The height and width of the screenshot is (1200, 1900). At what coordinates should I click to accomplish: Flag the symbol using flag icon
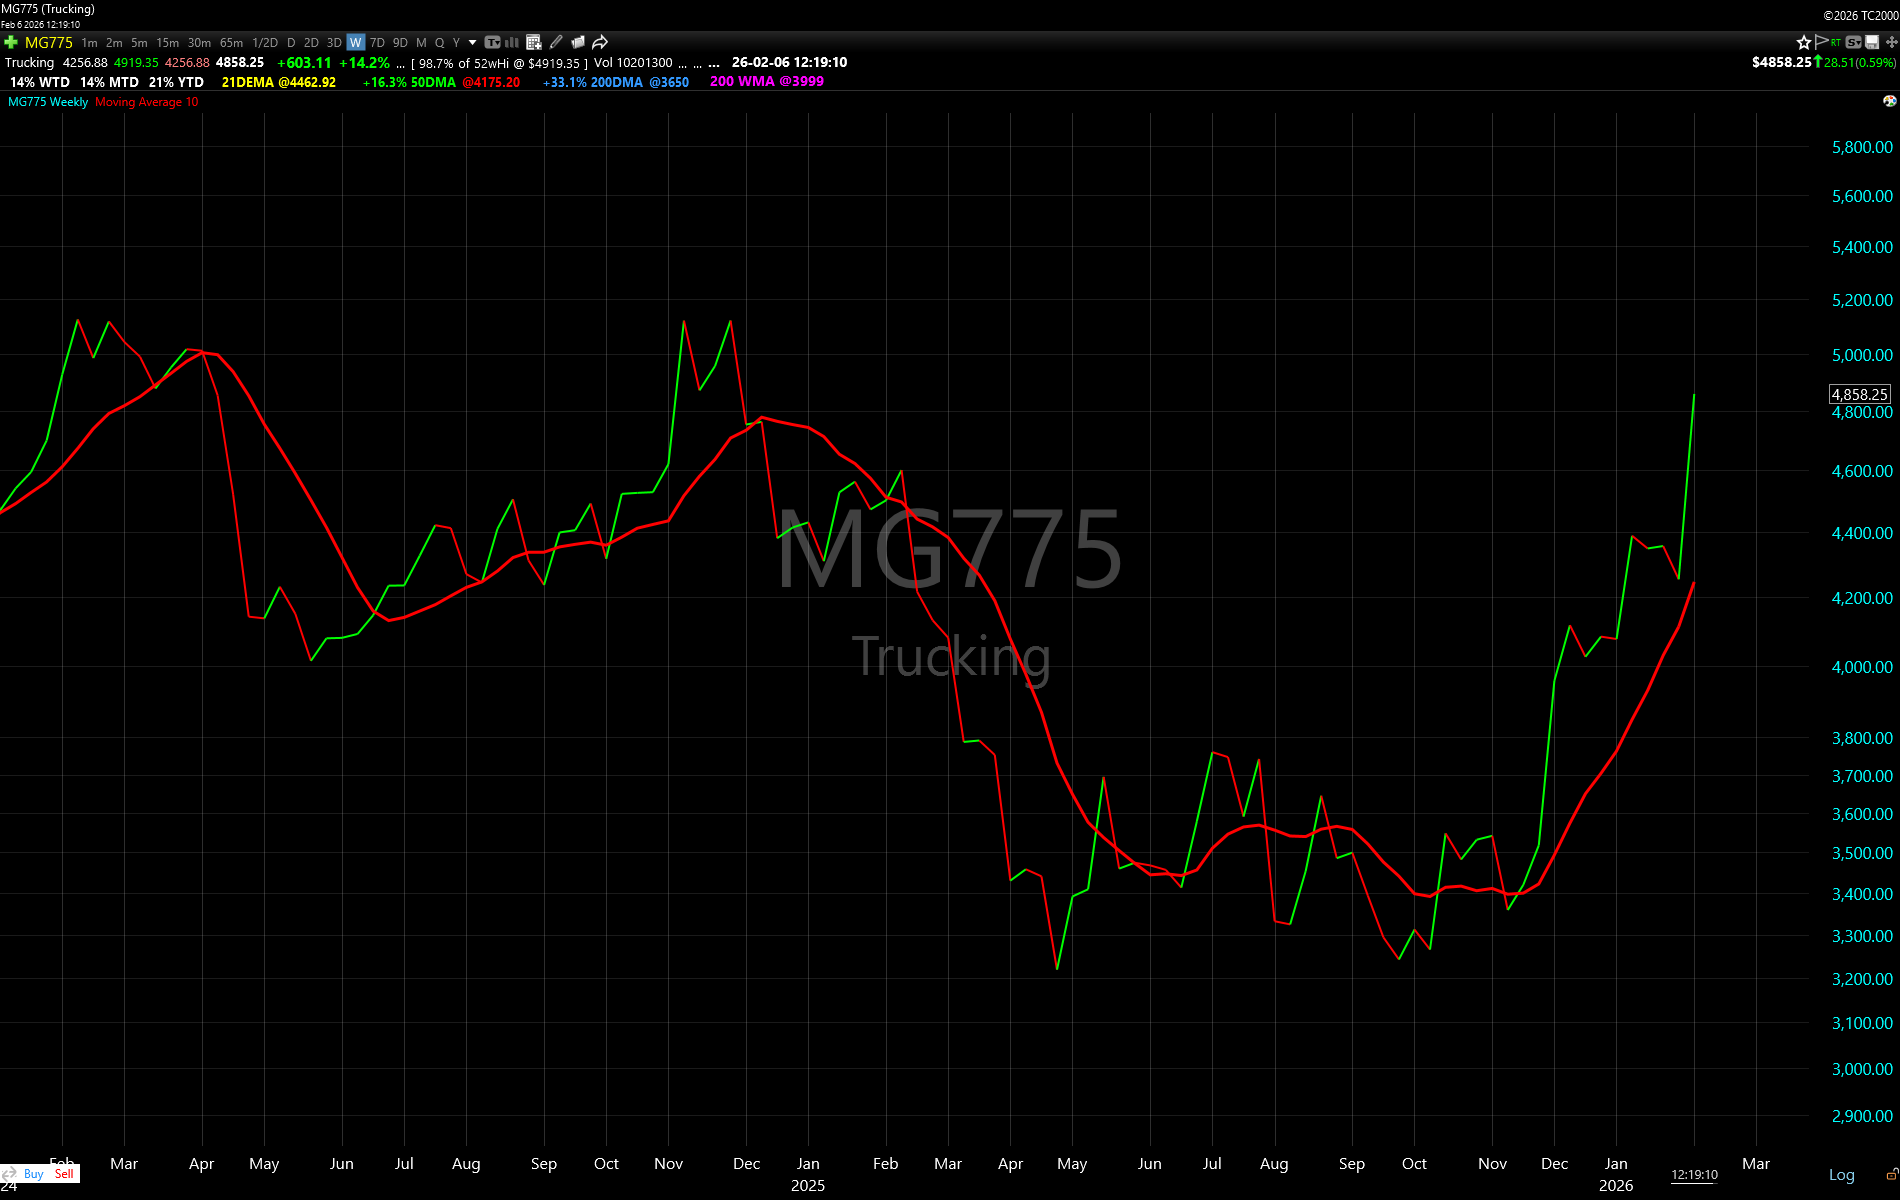1821,42
